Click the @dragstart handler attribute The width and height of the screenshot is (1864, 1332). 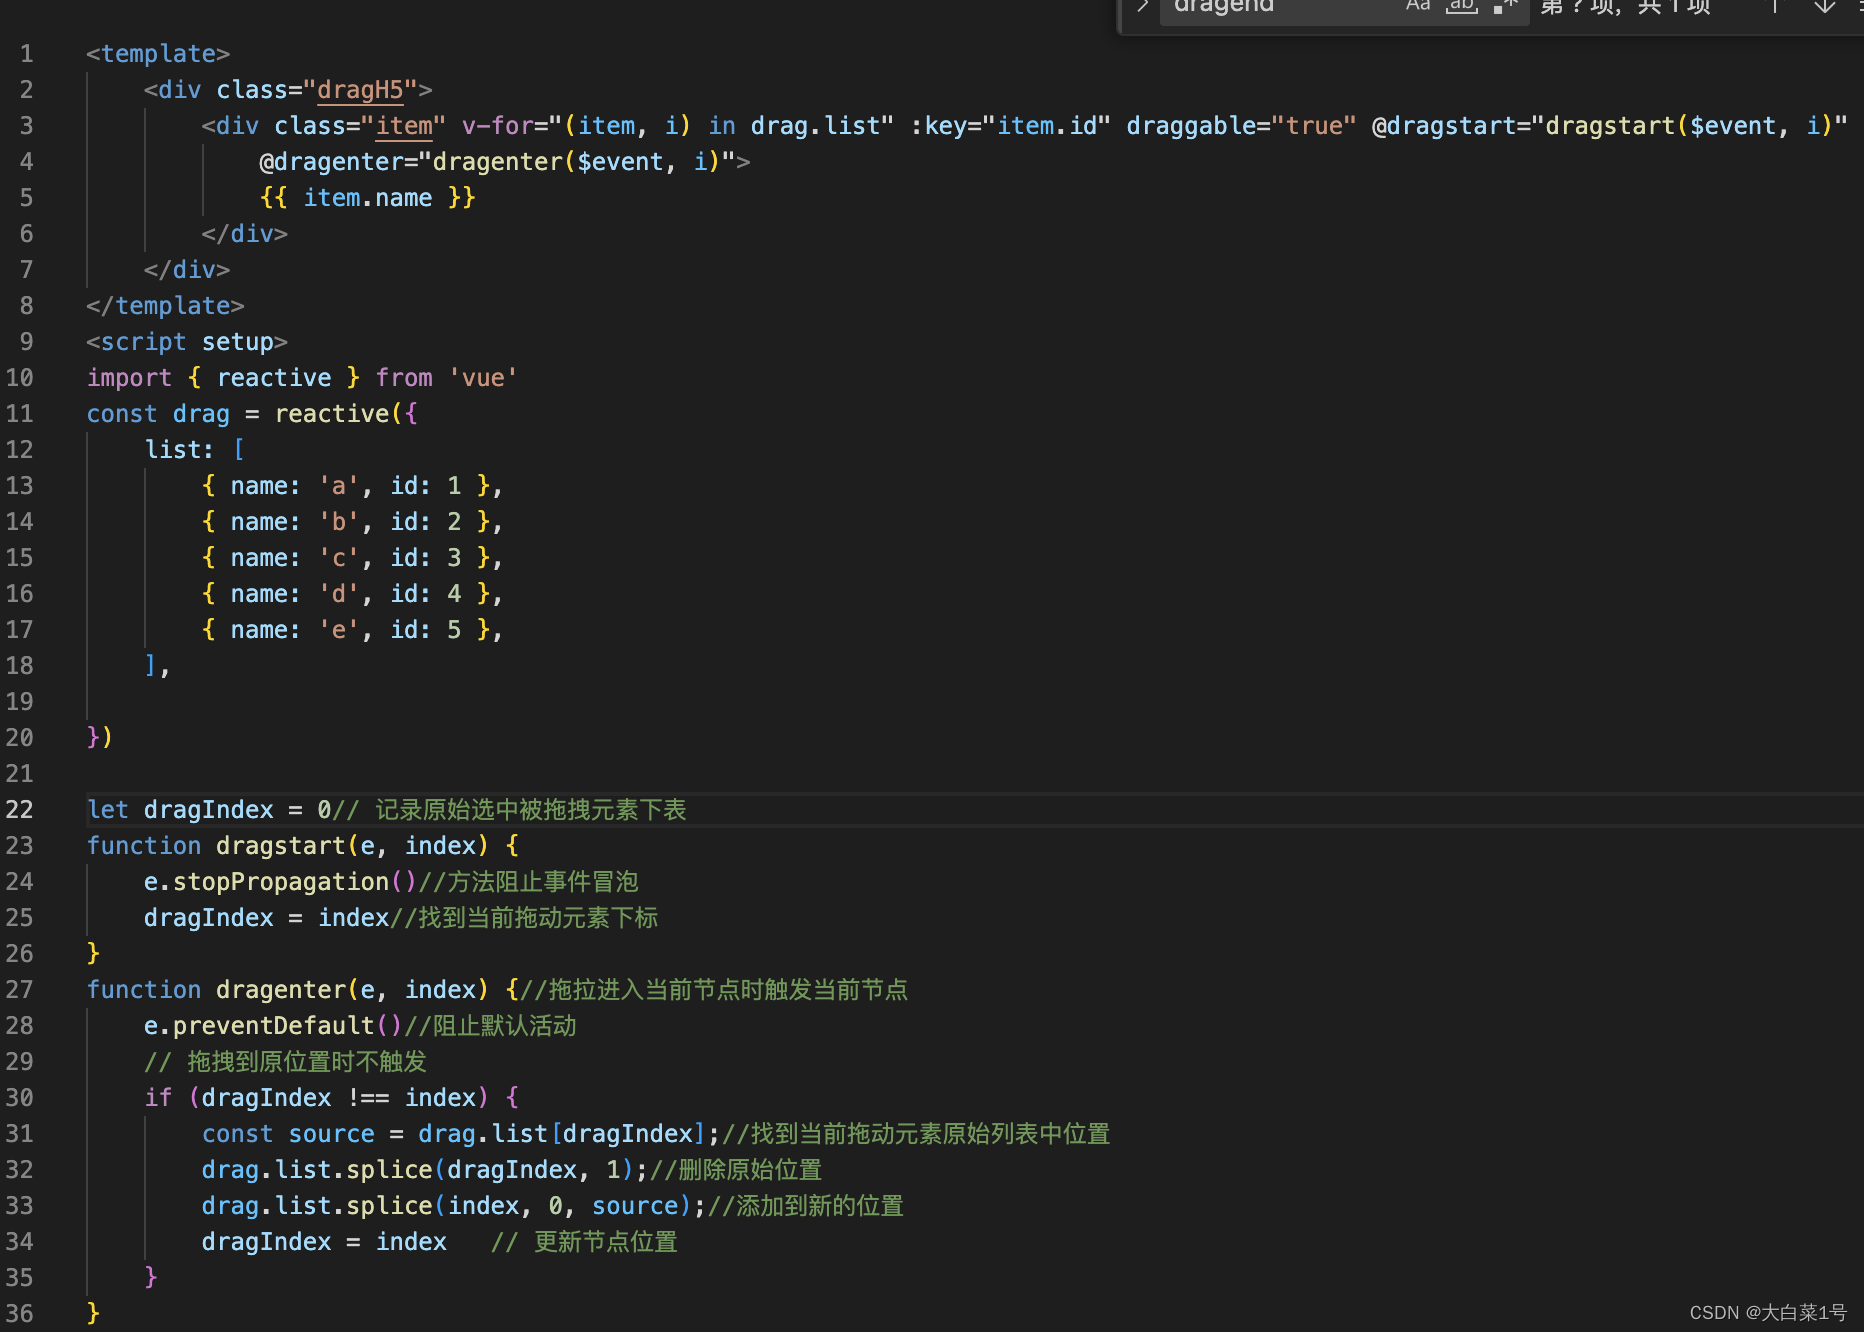tap(1610, 125)
